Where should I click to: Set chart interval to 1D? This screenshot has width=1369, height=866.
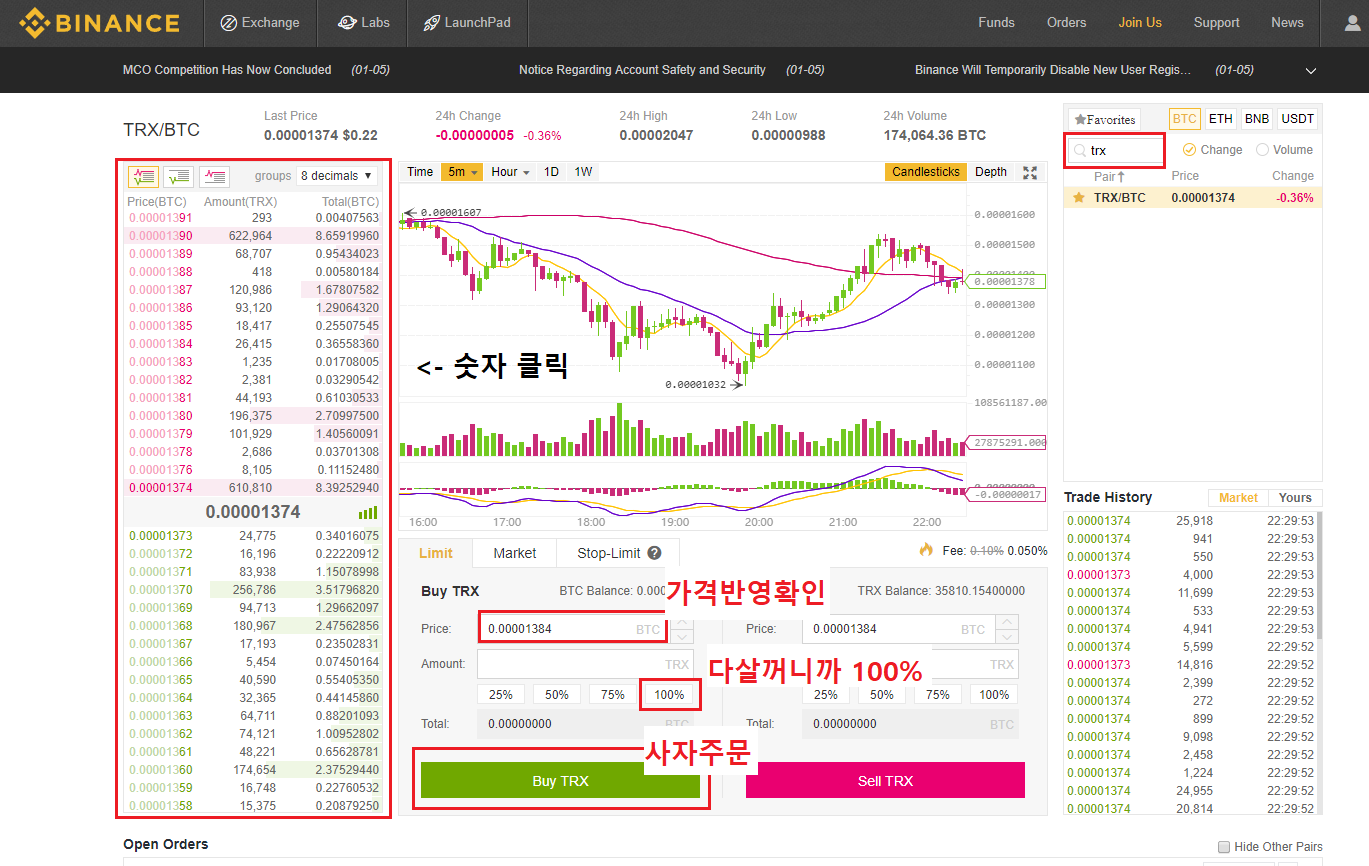click(551, 172)
